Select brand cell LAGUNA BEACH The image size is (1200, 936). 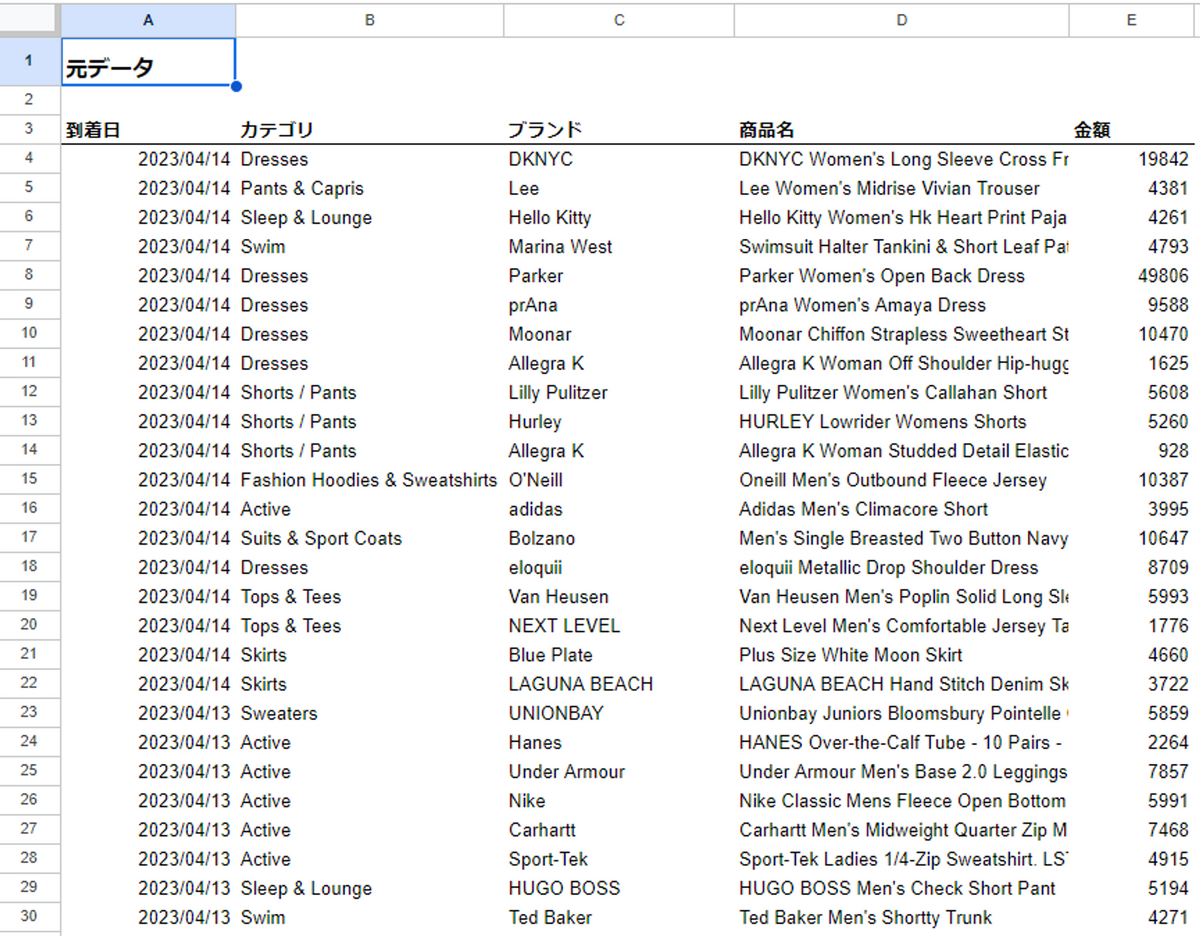[619, 684]
